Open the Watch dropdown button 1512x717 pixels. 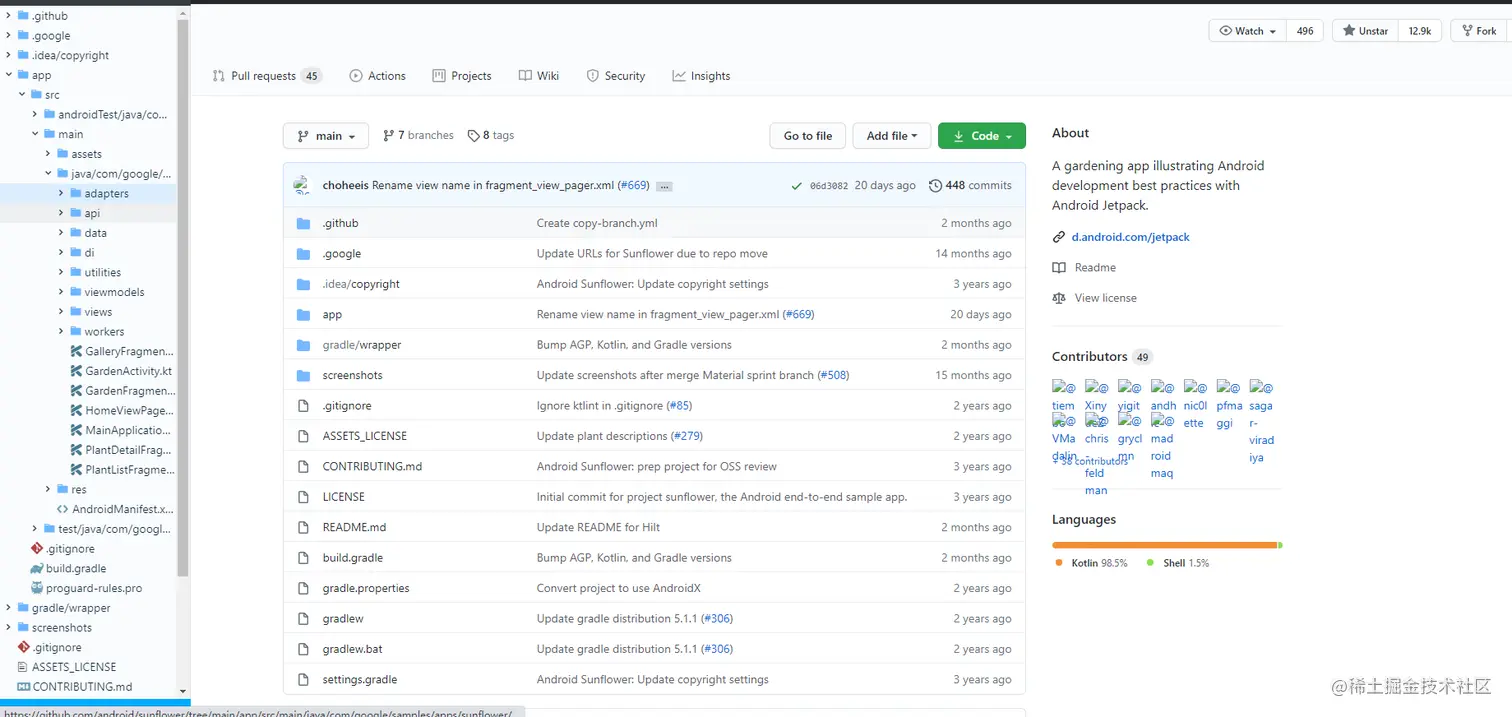[1247, 31]
